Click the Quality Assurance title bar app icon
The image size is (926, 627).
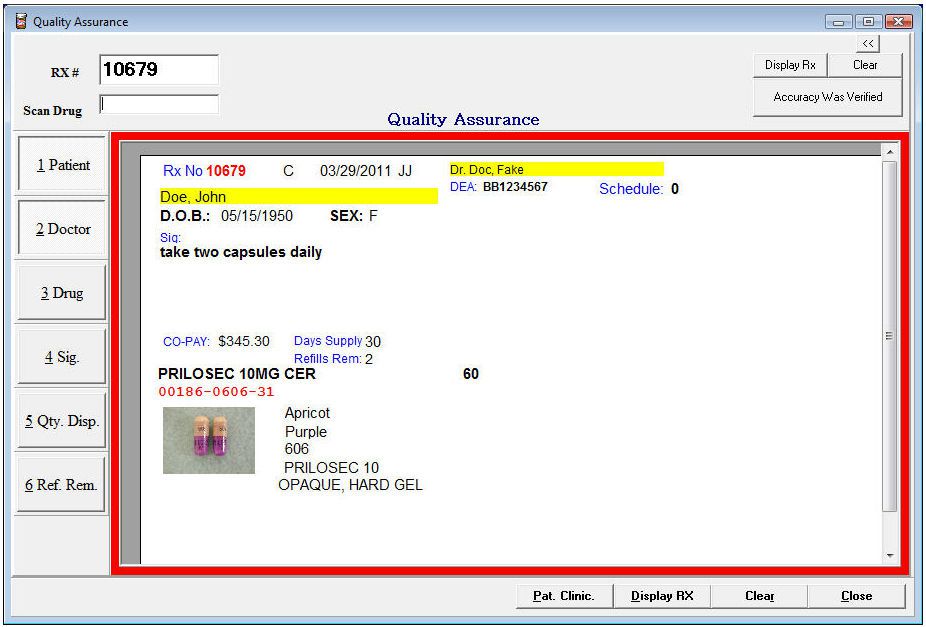click(19, 21)
